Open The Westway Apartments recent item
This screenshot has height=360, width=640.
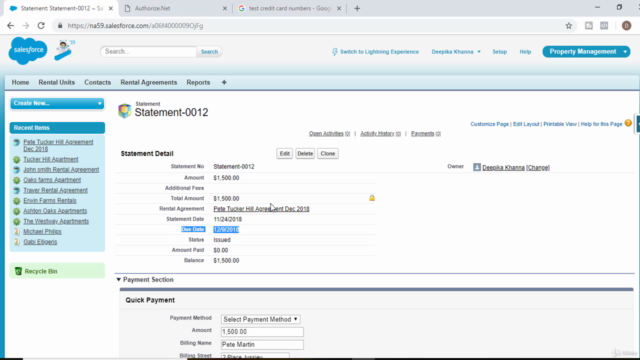[x=56, y=221]
